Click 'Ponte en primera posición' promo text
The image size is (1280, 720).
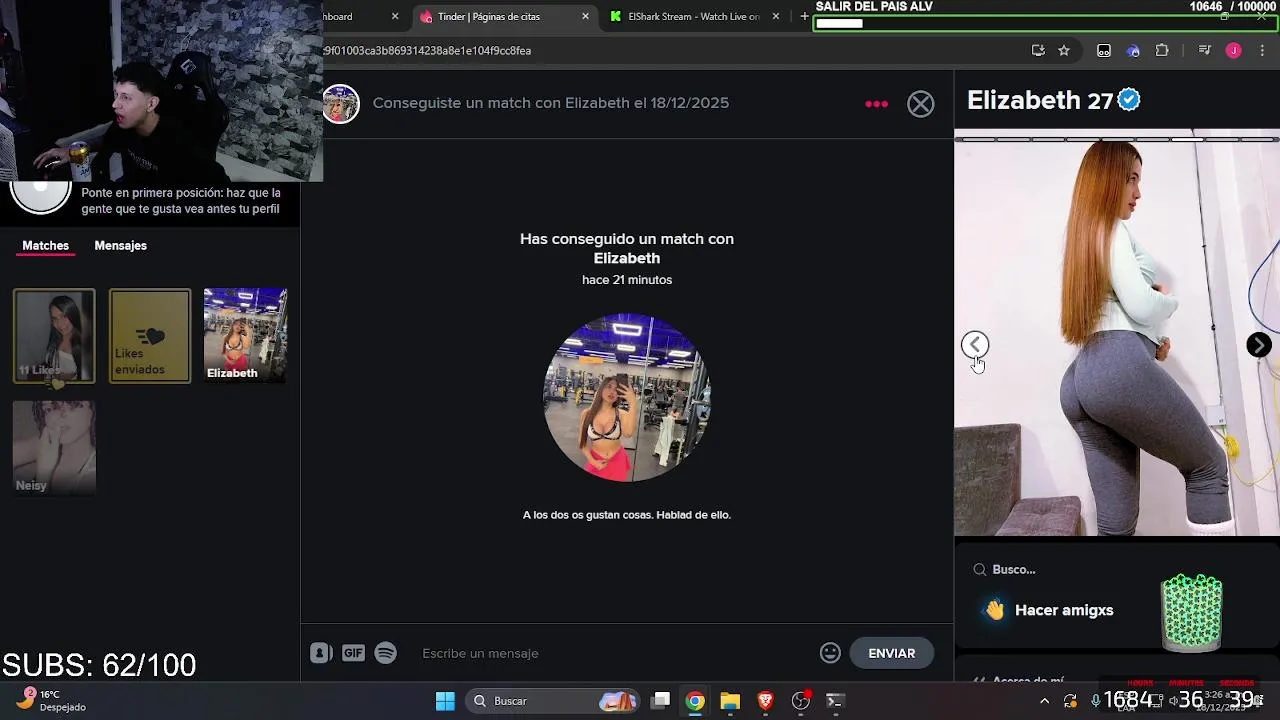[x=180, y=201]
